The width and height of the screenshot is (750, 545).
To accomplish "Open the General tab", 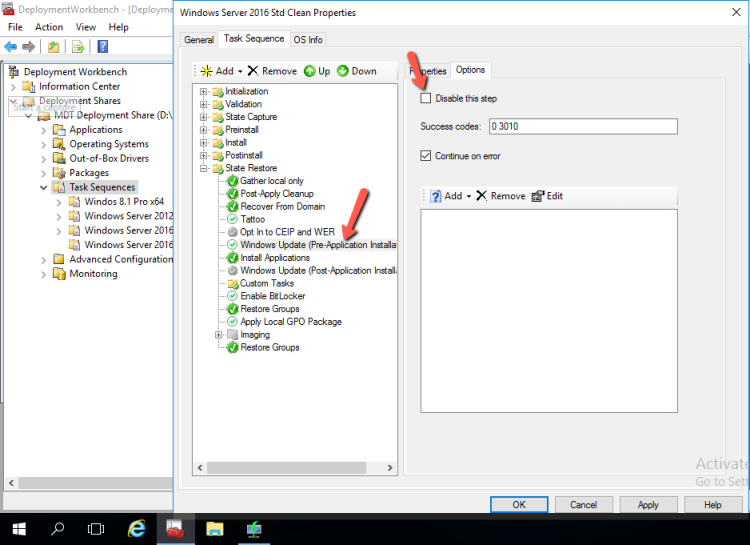I will tap(199, 39).
